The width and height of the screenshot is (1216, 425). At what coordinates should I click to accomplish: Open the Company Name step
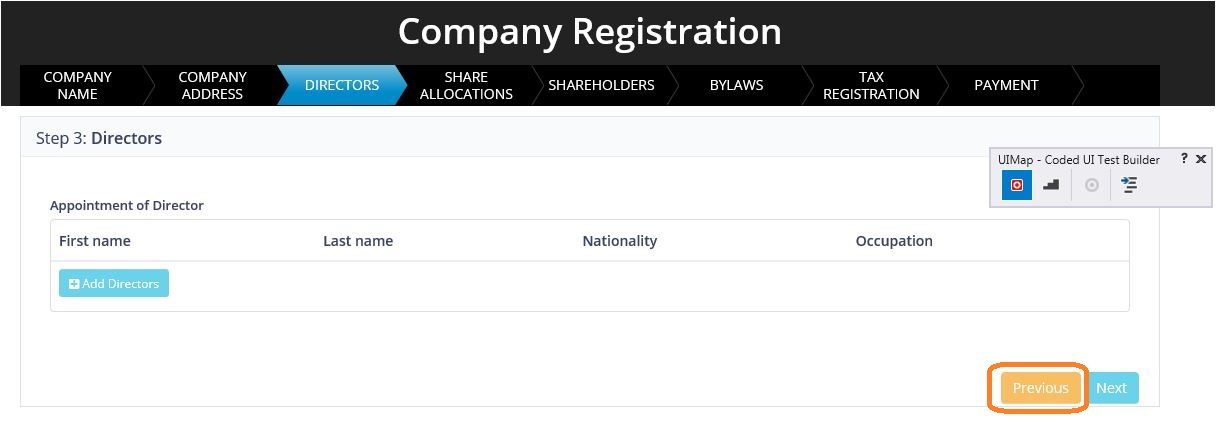(78, 85)
